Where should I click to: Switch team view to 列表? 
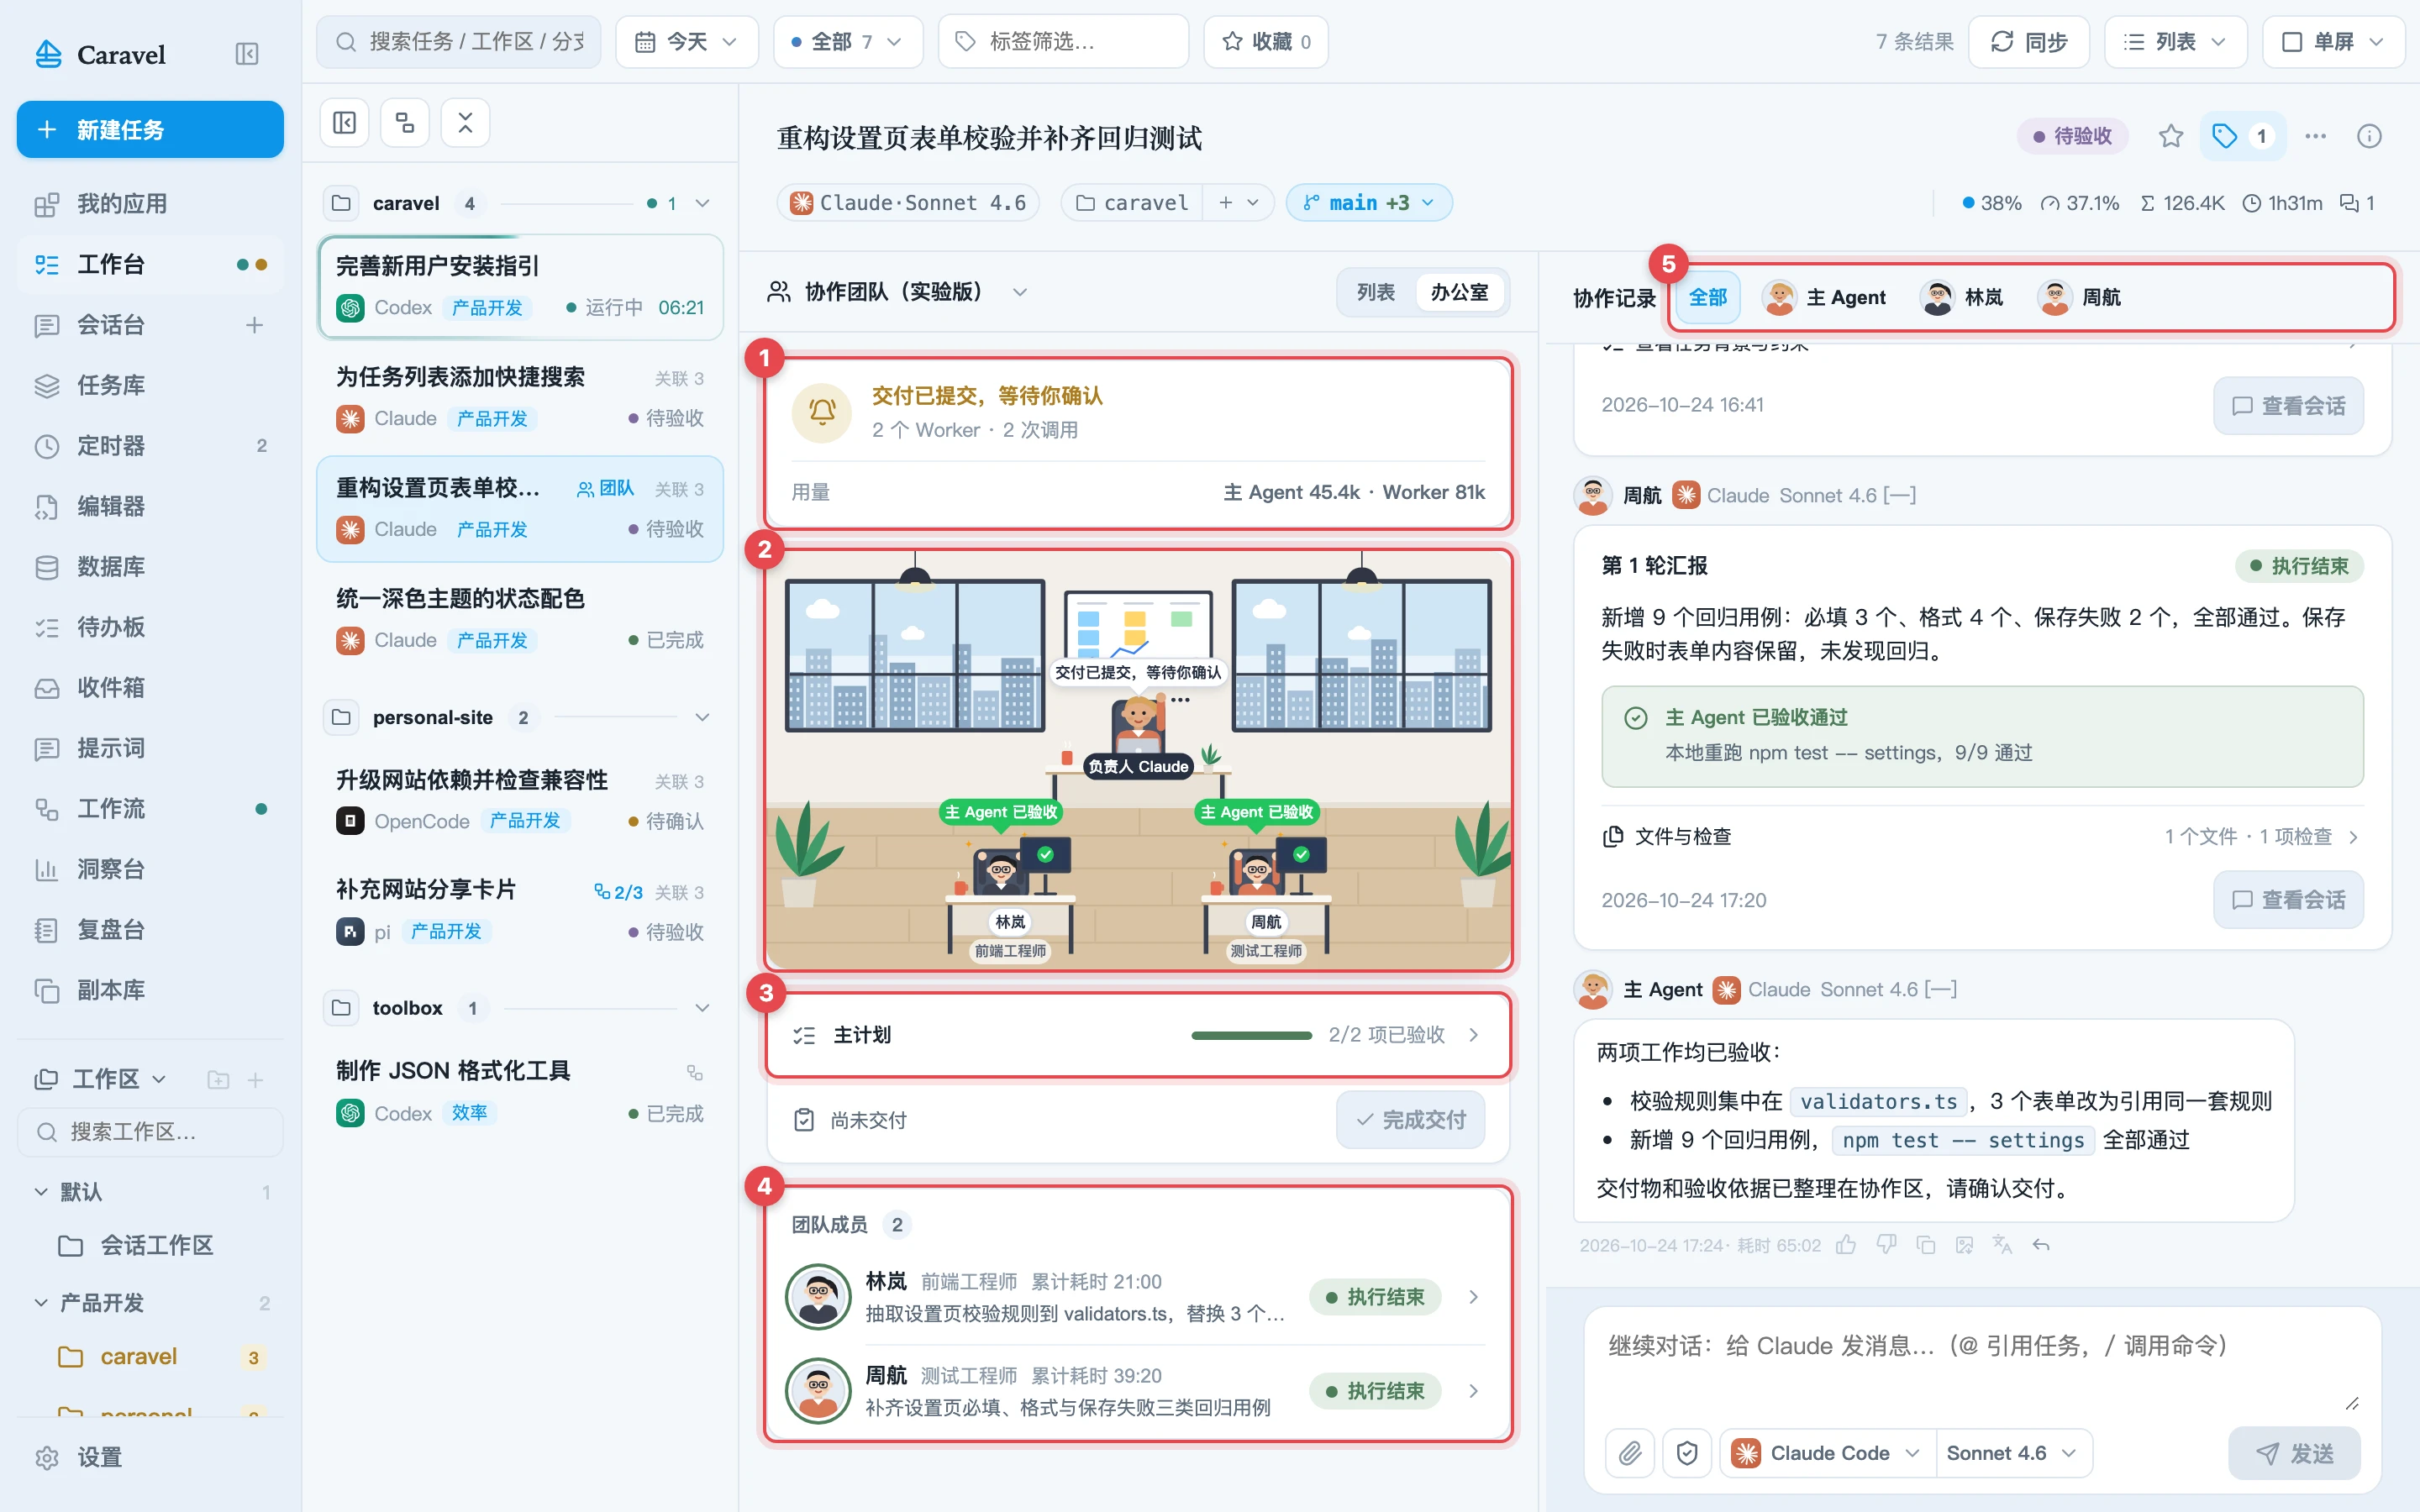pyautogui.click(x=1376, y=292)
